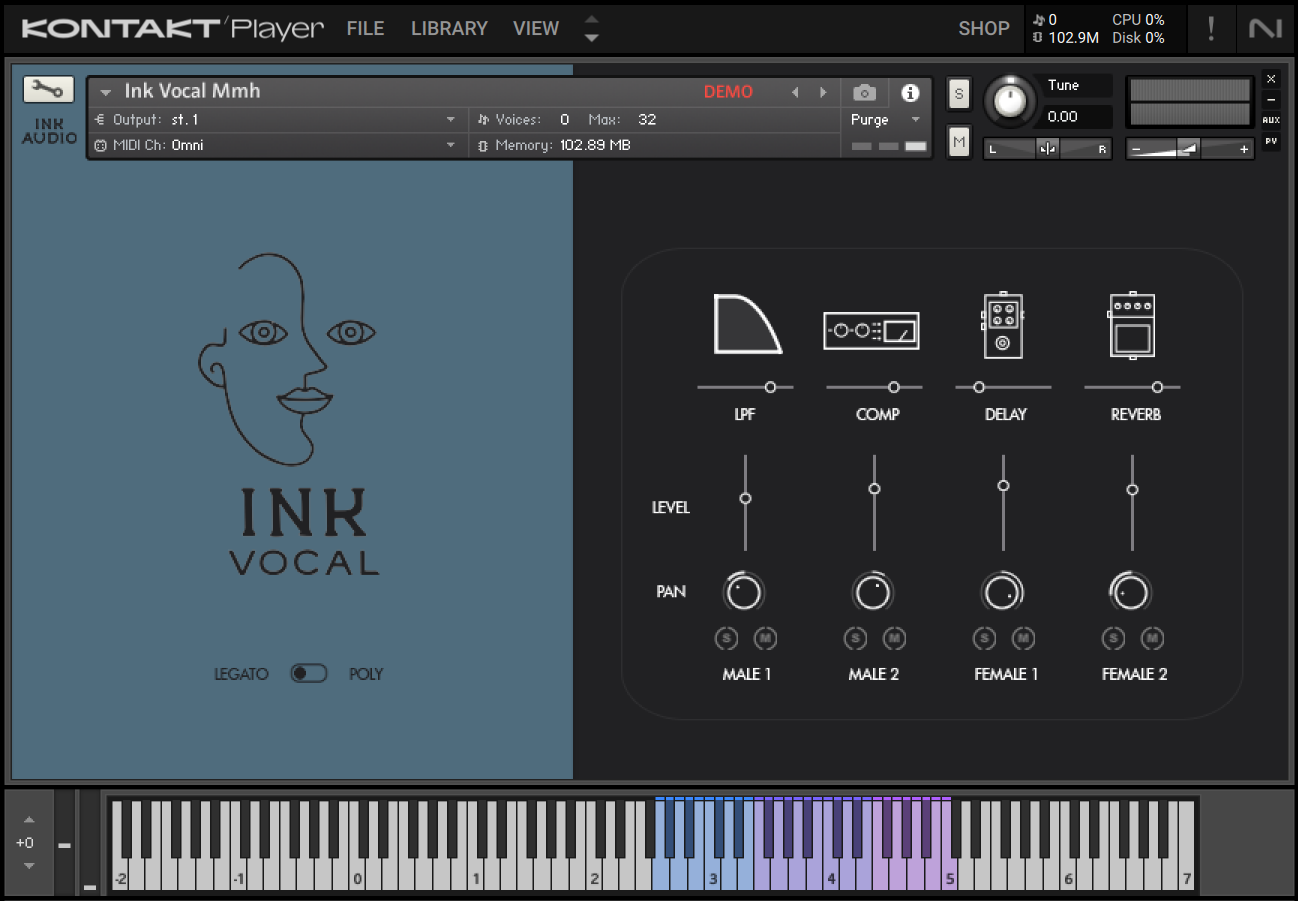Click the PV button in header

(1271, 141)
